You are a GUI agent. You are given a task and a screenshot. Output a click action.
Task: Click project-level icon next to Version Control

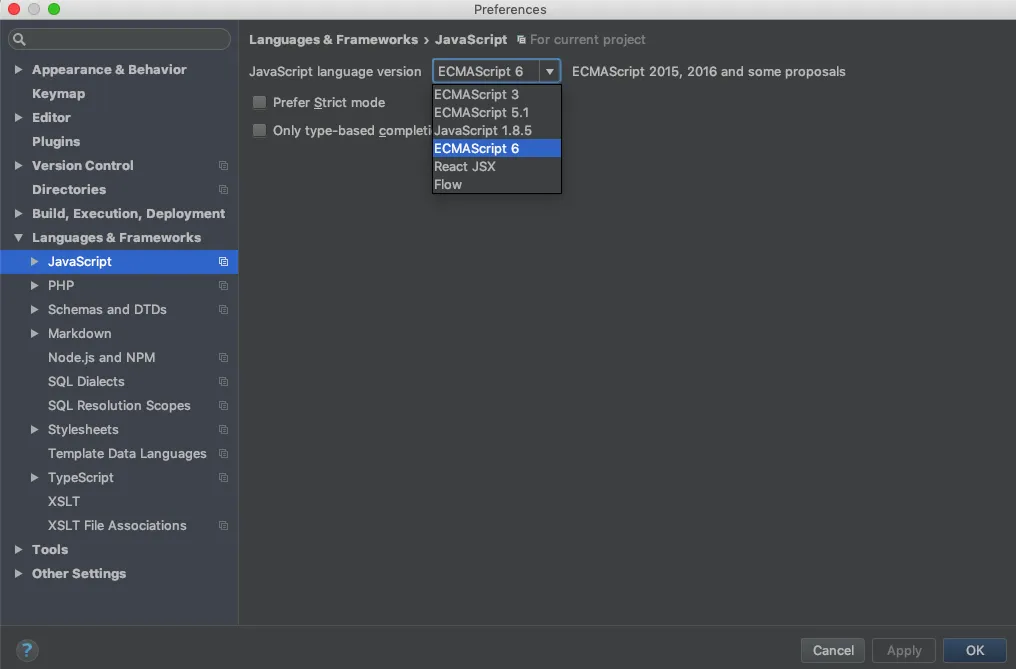tap(223, 166)
